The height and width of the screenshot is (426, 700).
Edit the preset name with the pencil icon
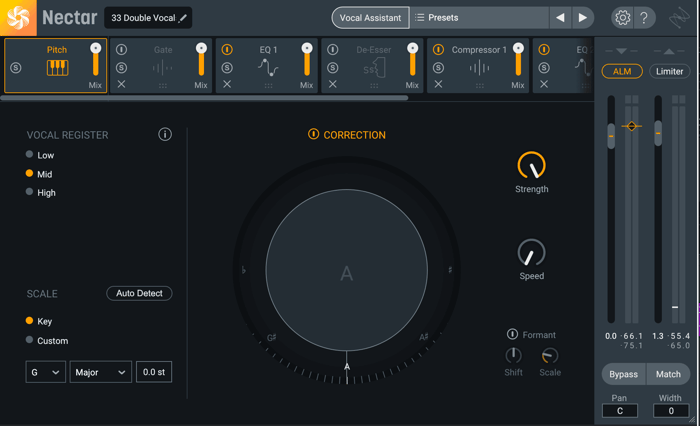183,18
